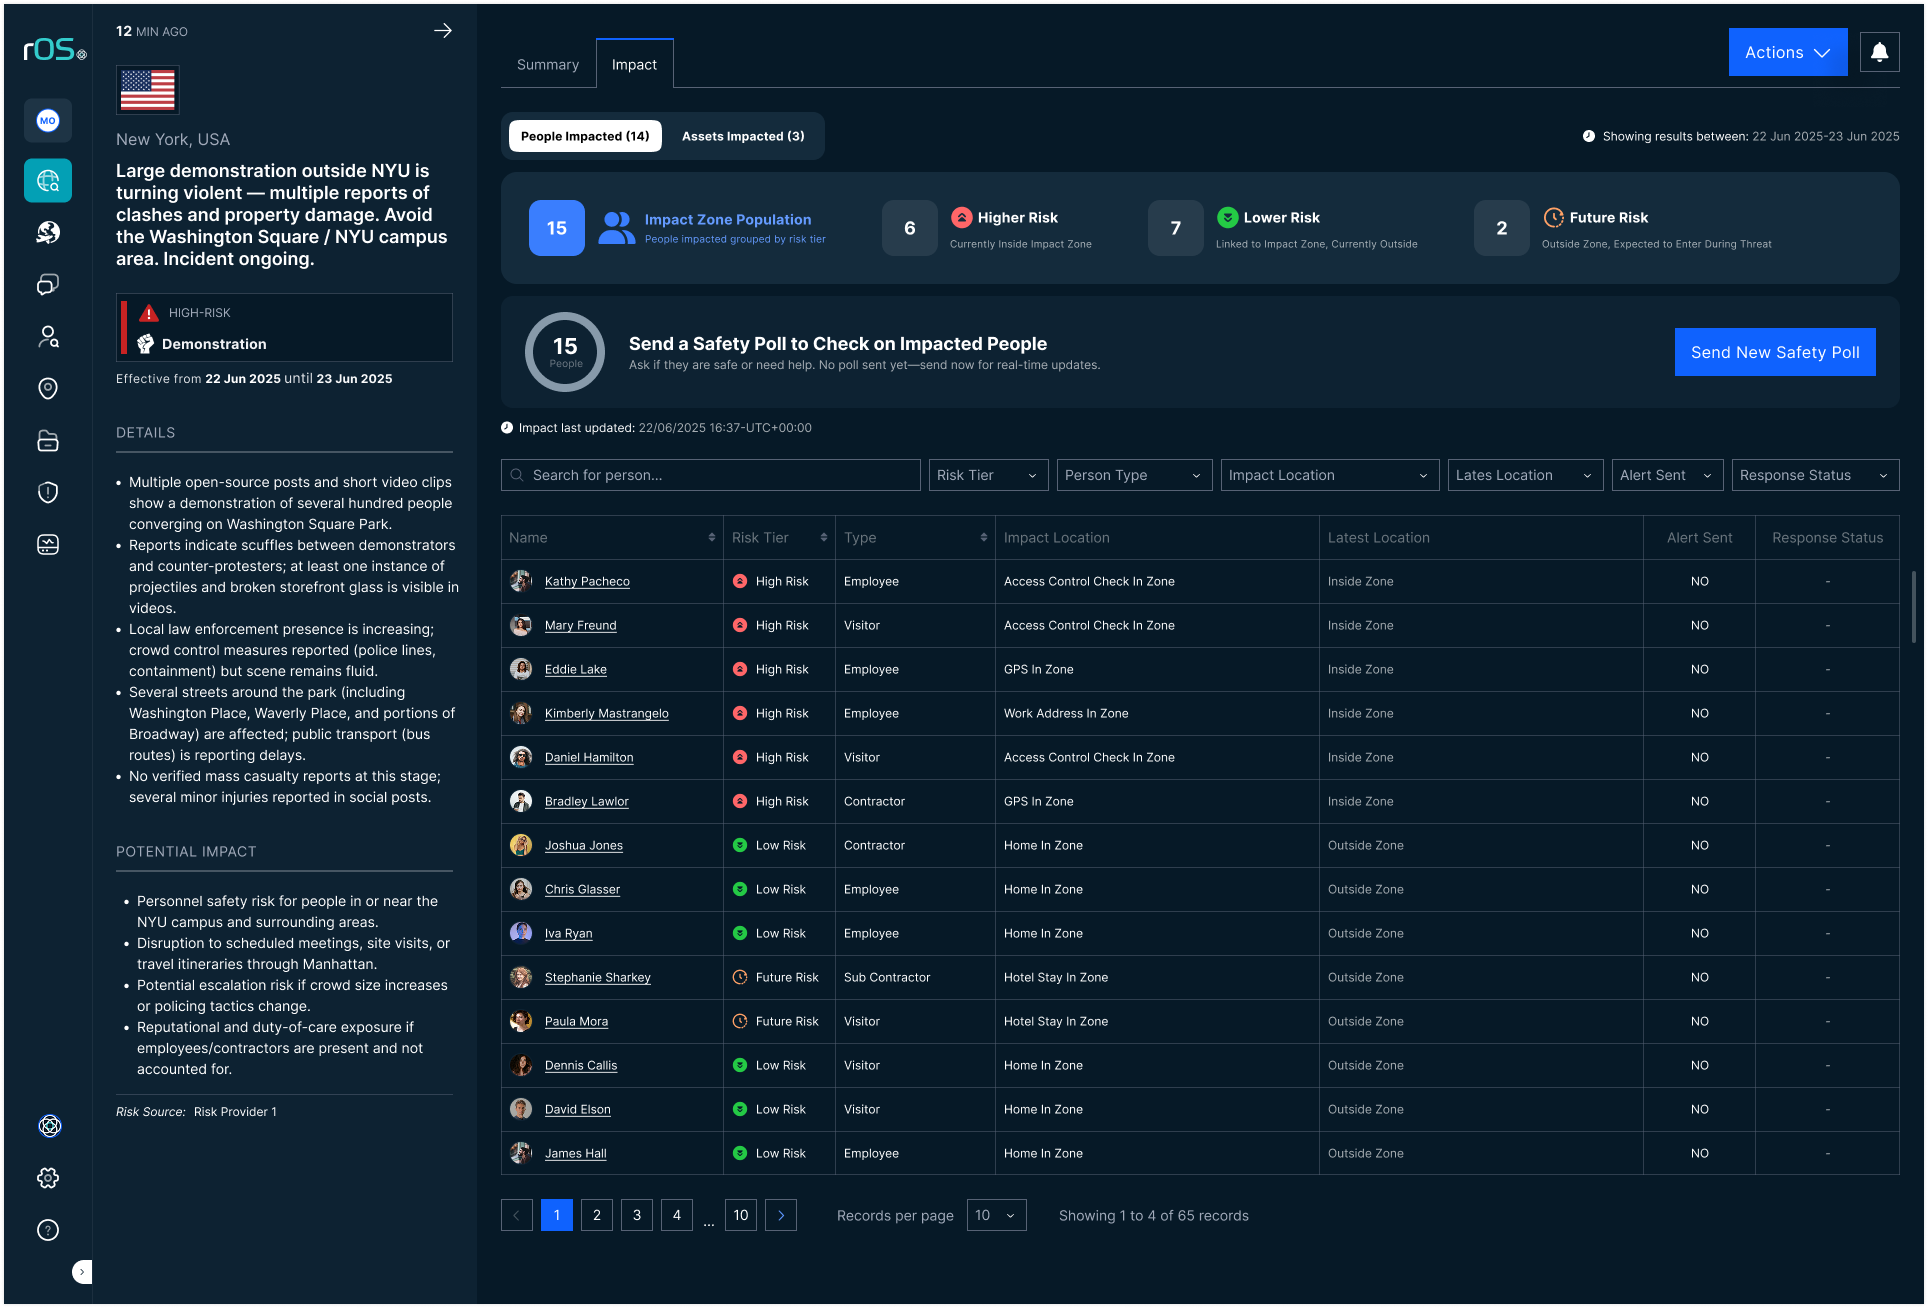Image resolution: width=1928 pixels, height=1308 pixels.
Task: Click the location pin sidebar icon
Action: (48, 389)
